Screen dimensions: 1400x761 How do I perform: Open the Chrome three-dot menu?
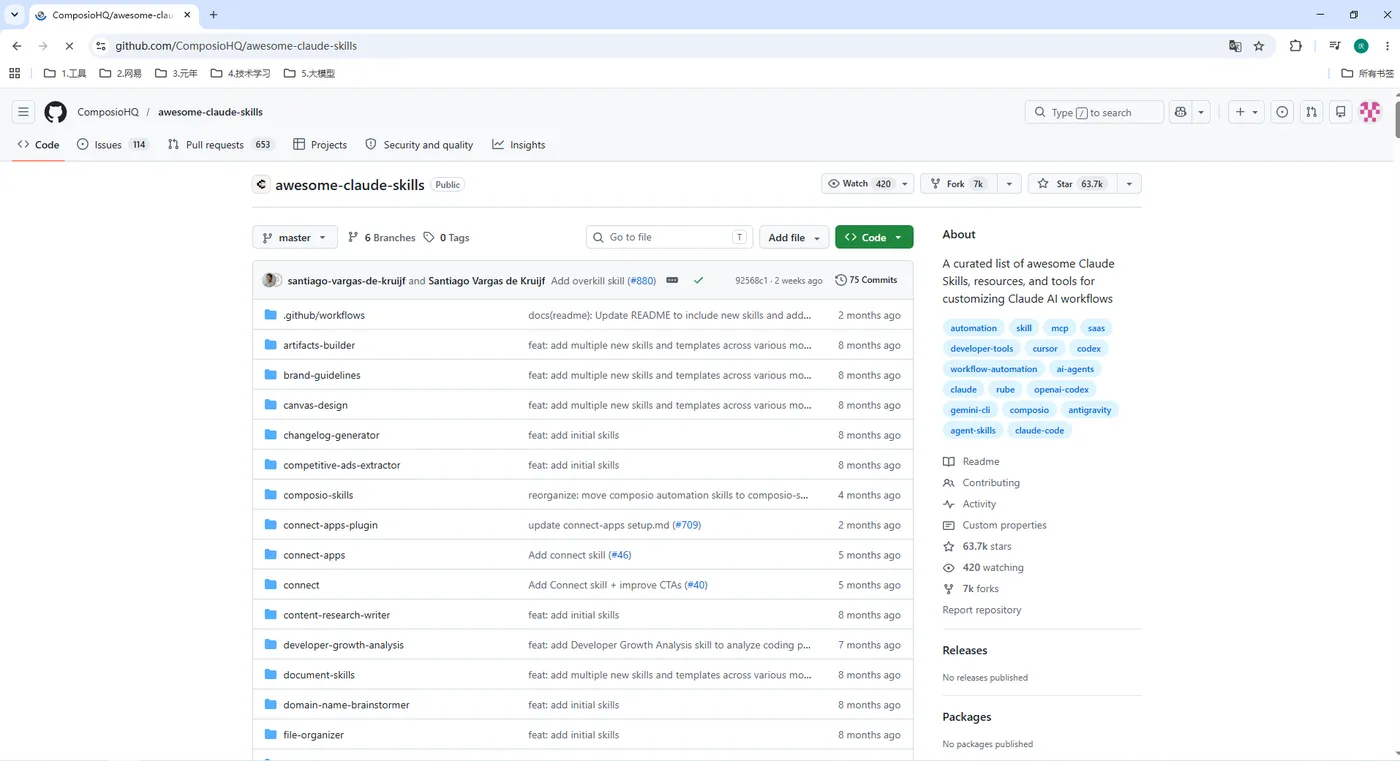tap(1385, 46)
